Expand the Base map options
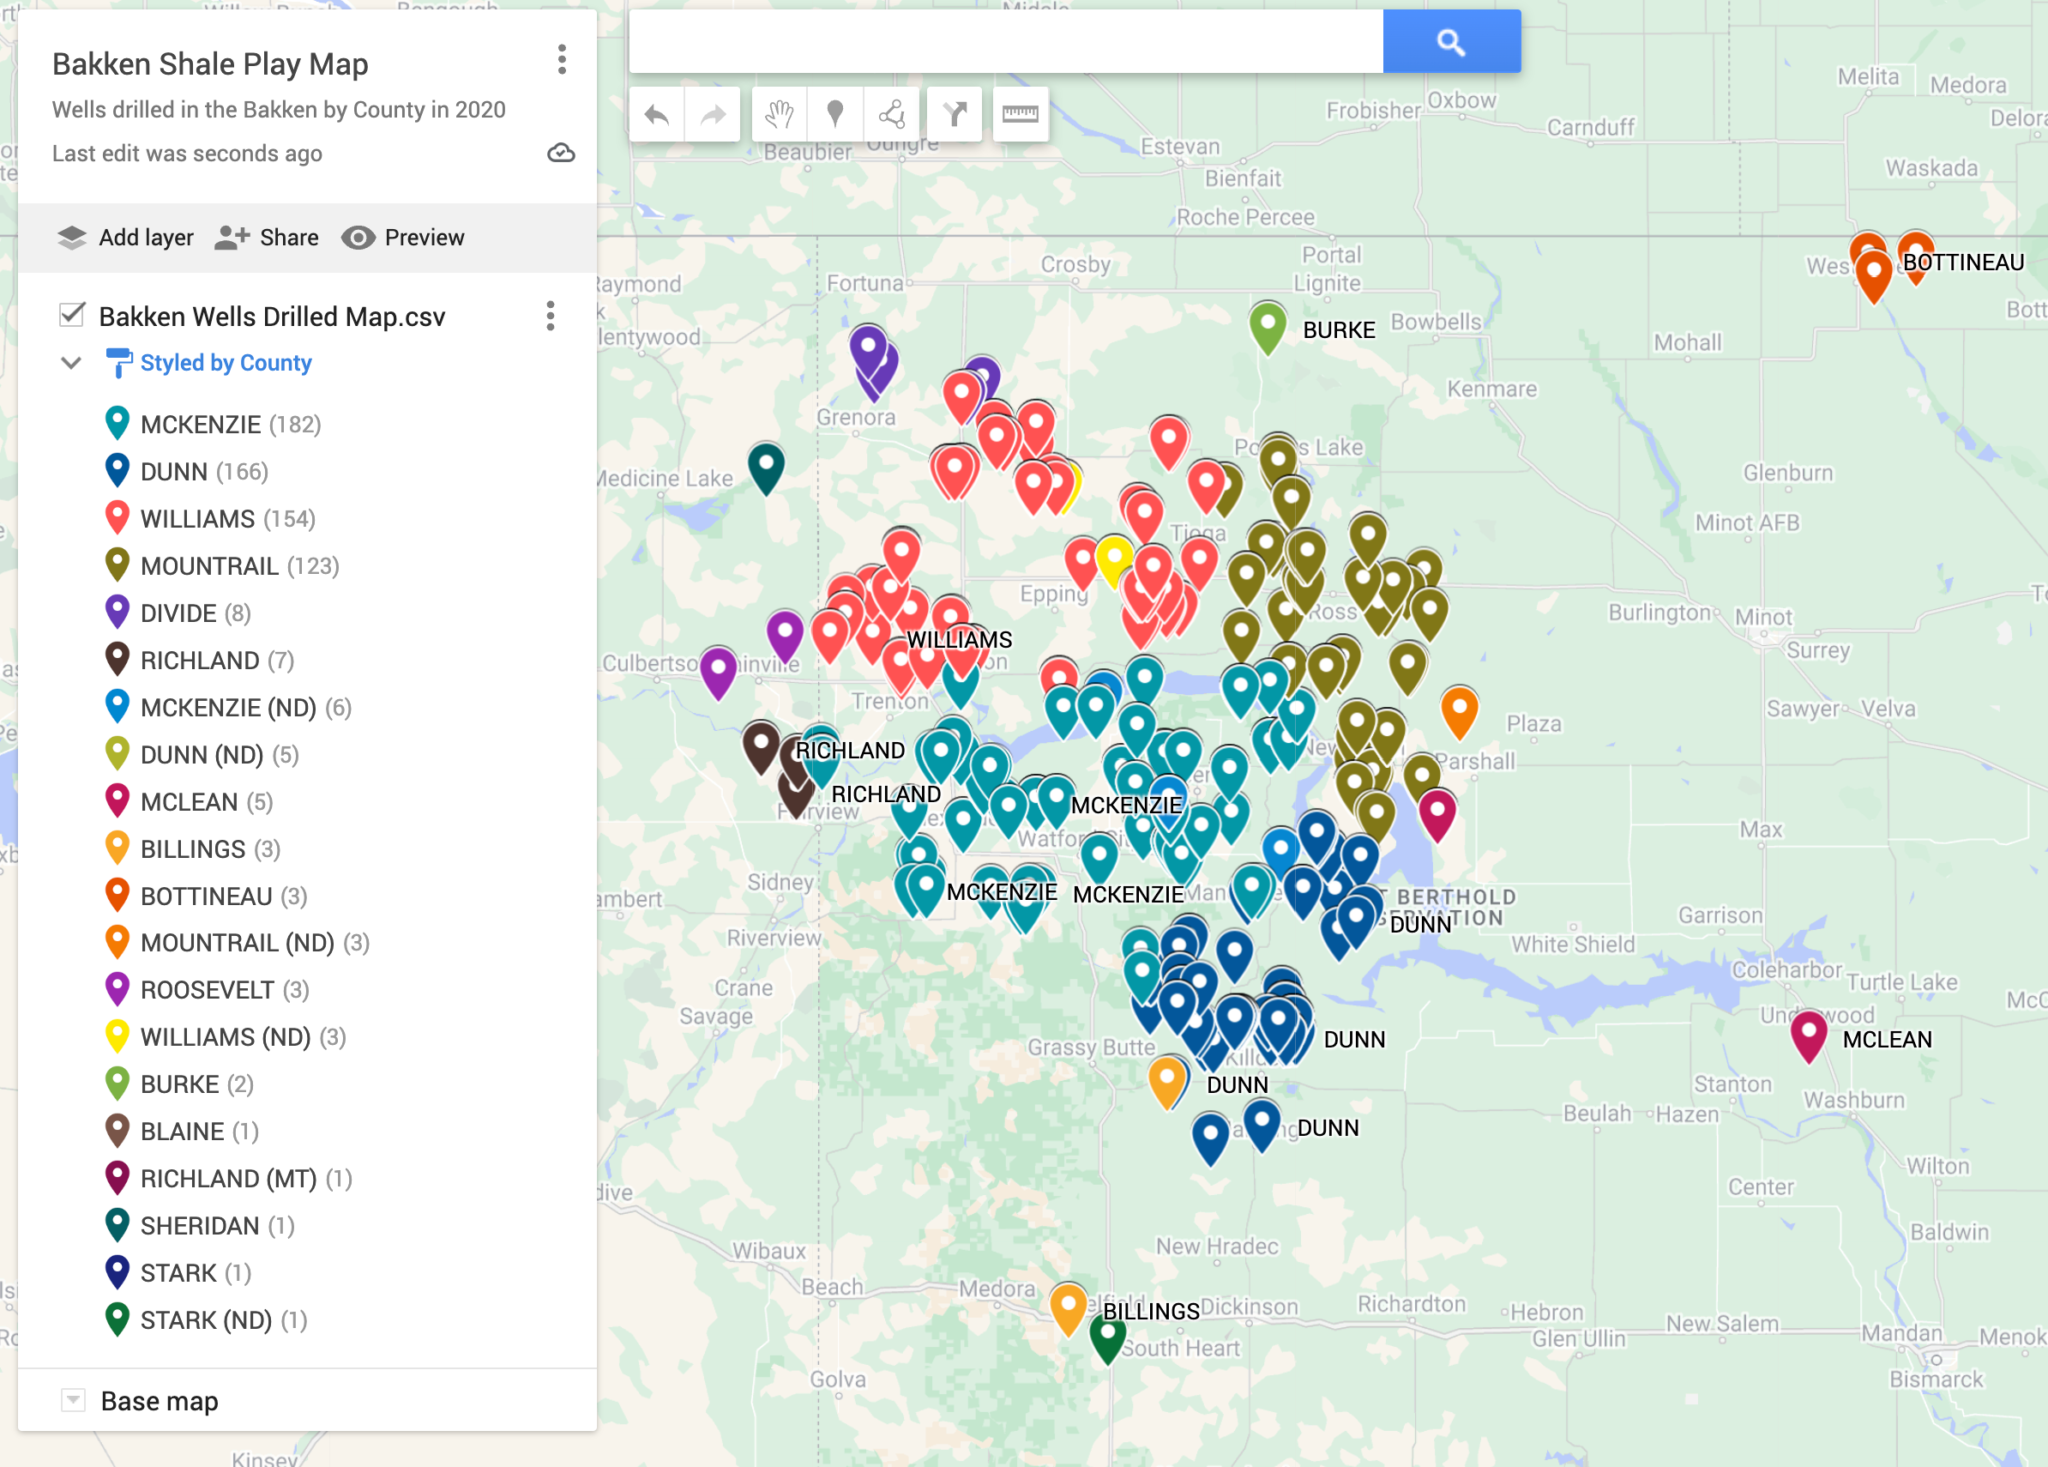Image resolution: width=2048 pixels, height=1467 pixels. [x=73, y=1400]
